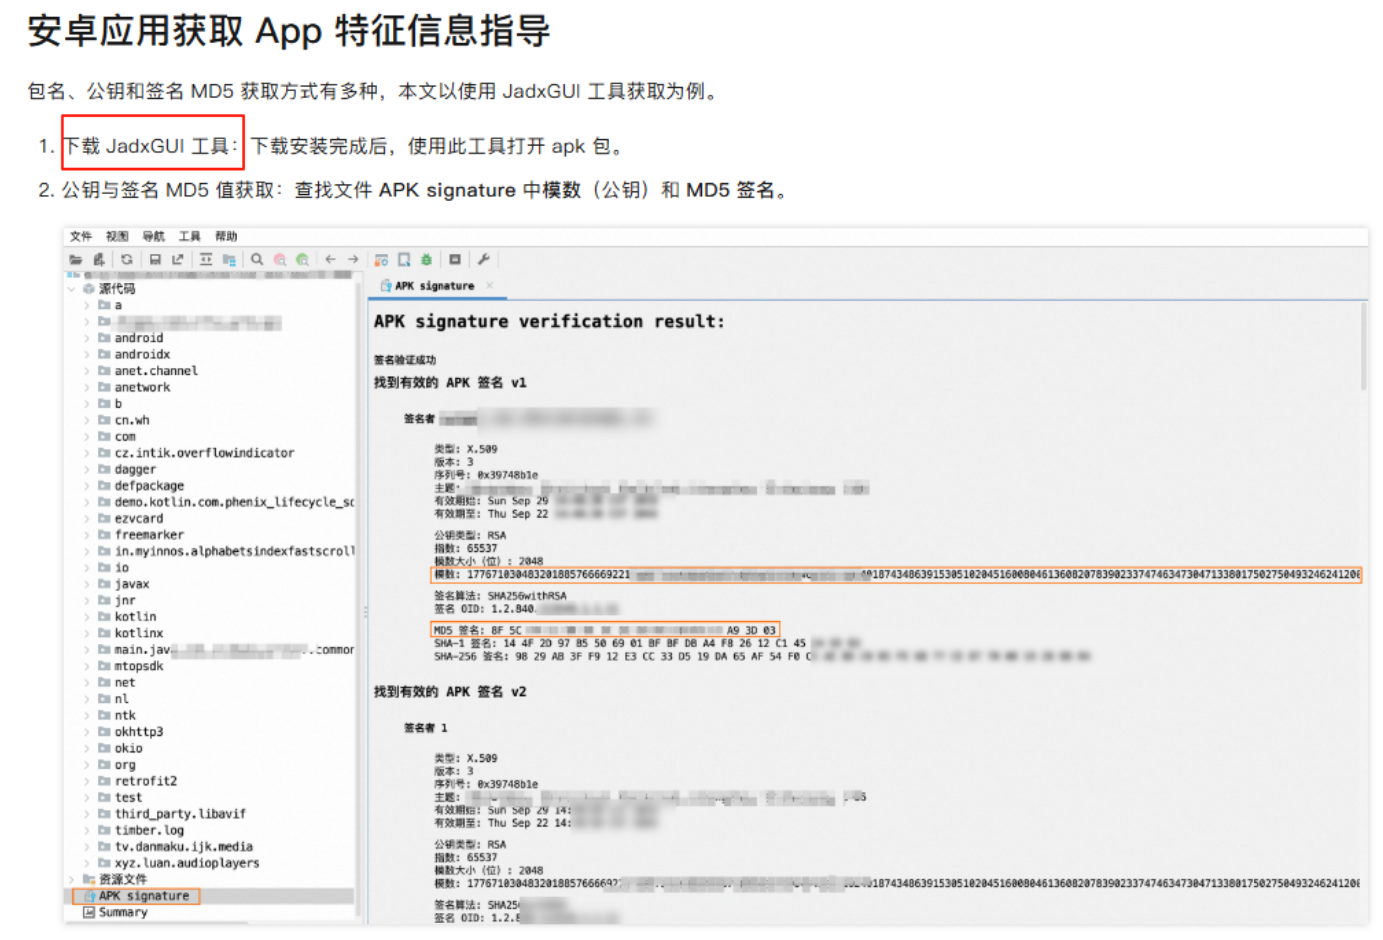This screenshot has width=1383, height=940.
Task: Switch to the APK signature tab
Action: (x=435, y=285)
